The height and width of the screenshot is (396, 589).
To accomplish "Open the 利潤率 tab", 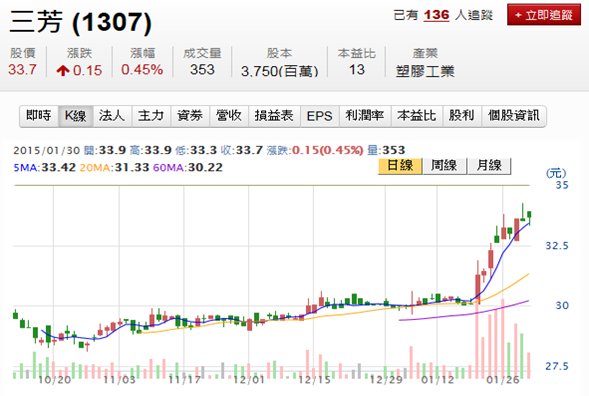I will click(365, 116).
